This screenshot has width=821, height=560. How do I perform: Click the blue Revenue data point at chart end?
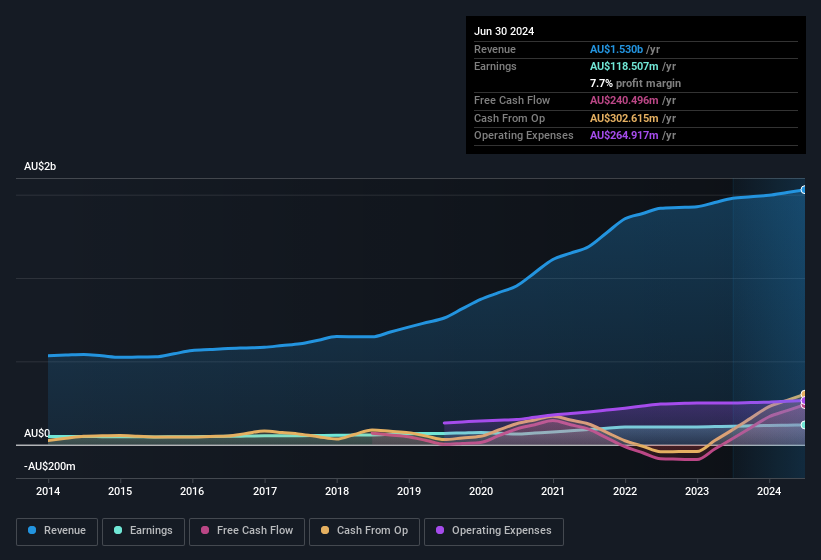(804, 190)
